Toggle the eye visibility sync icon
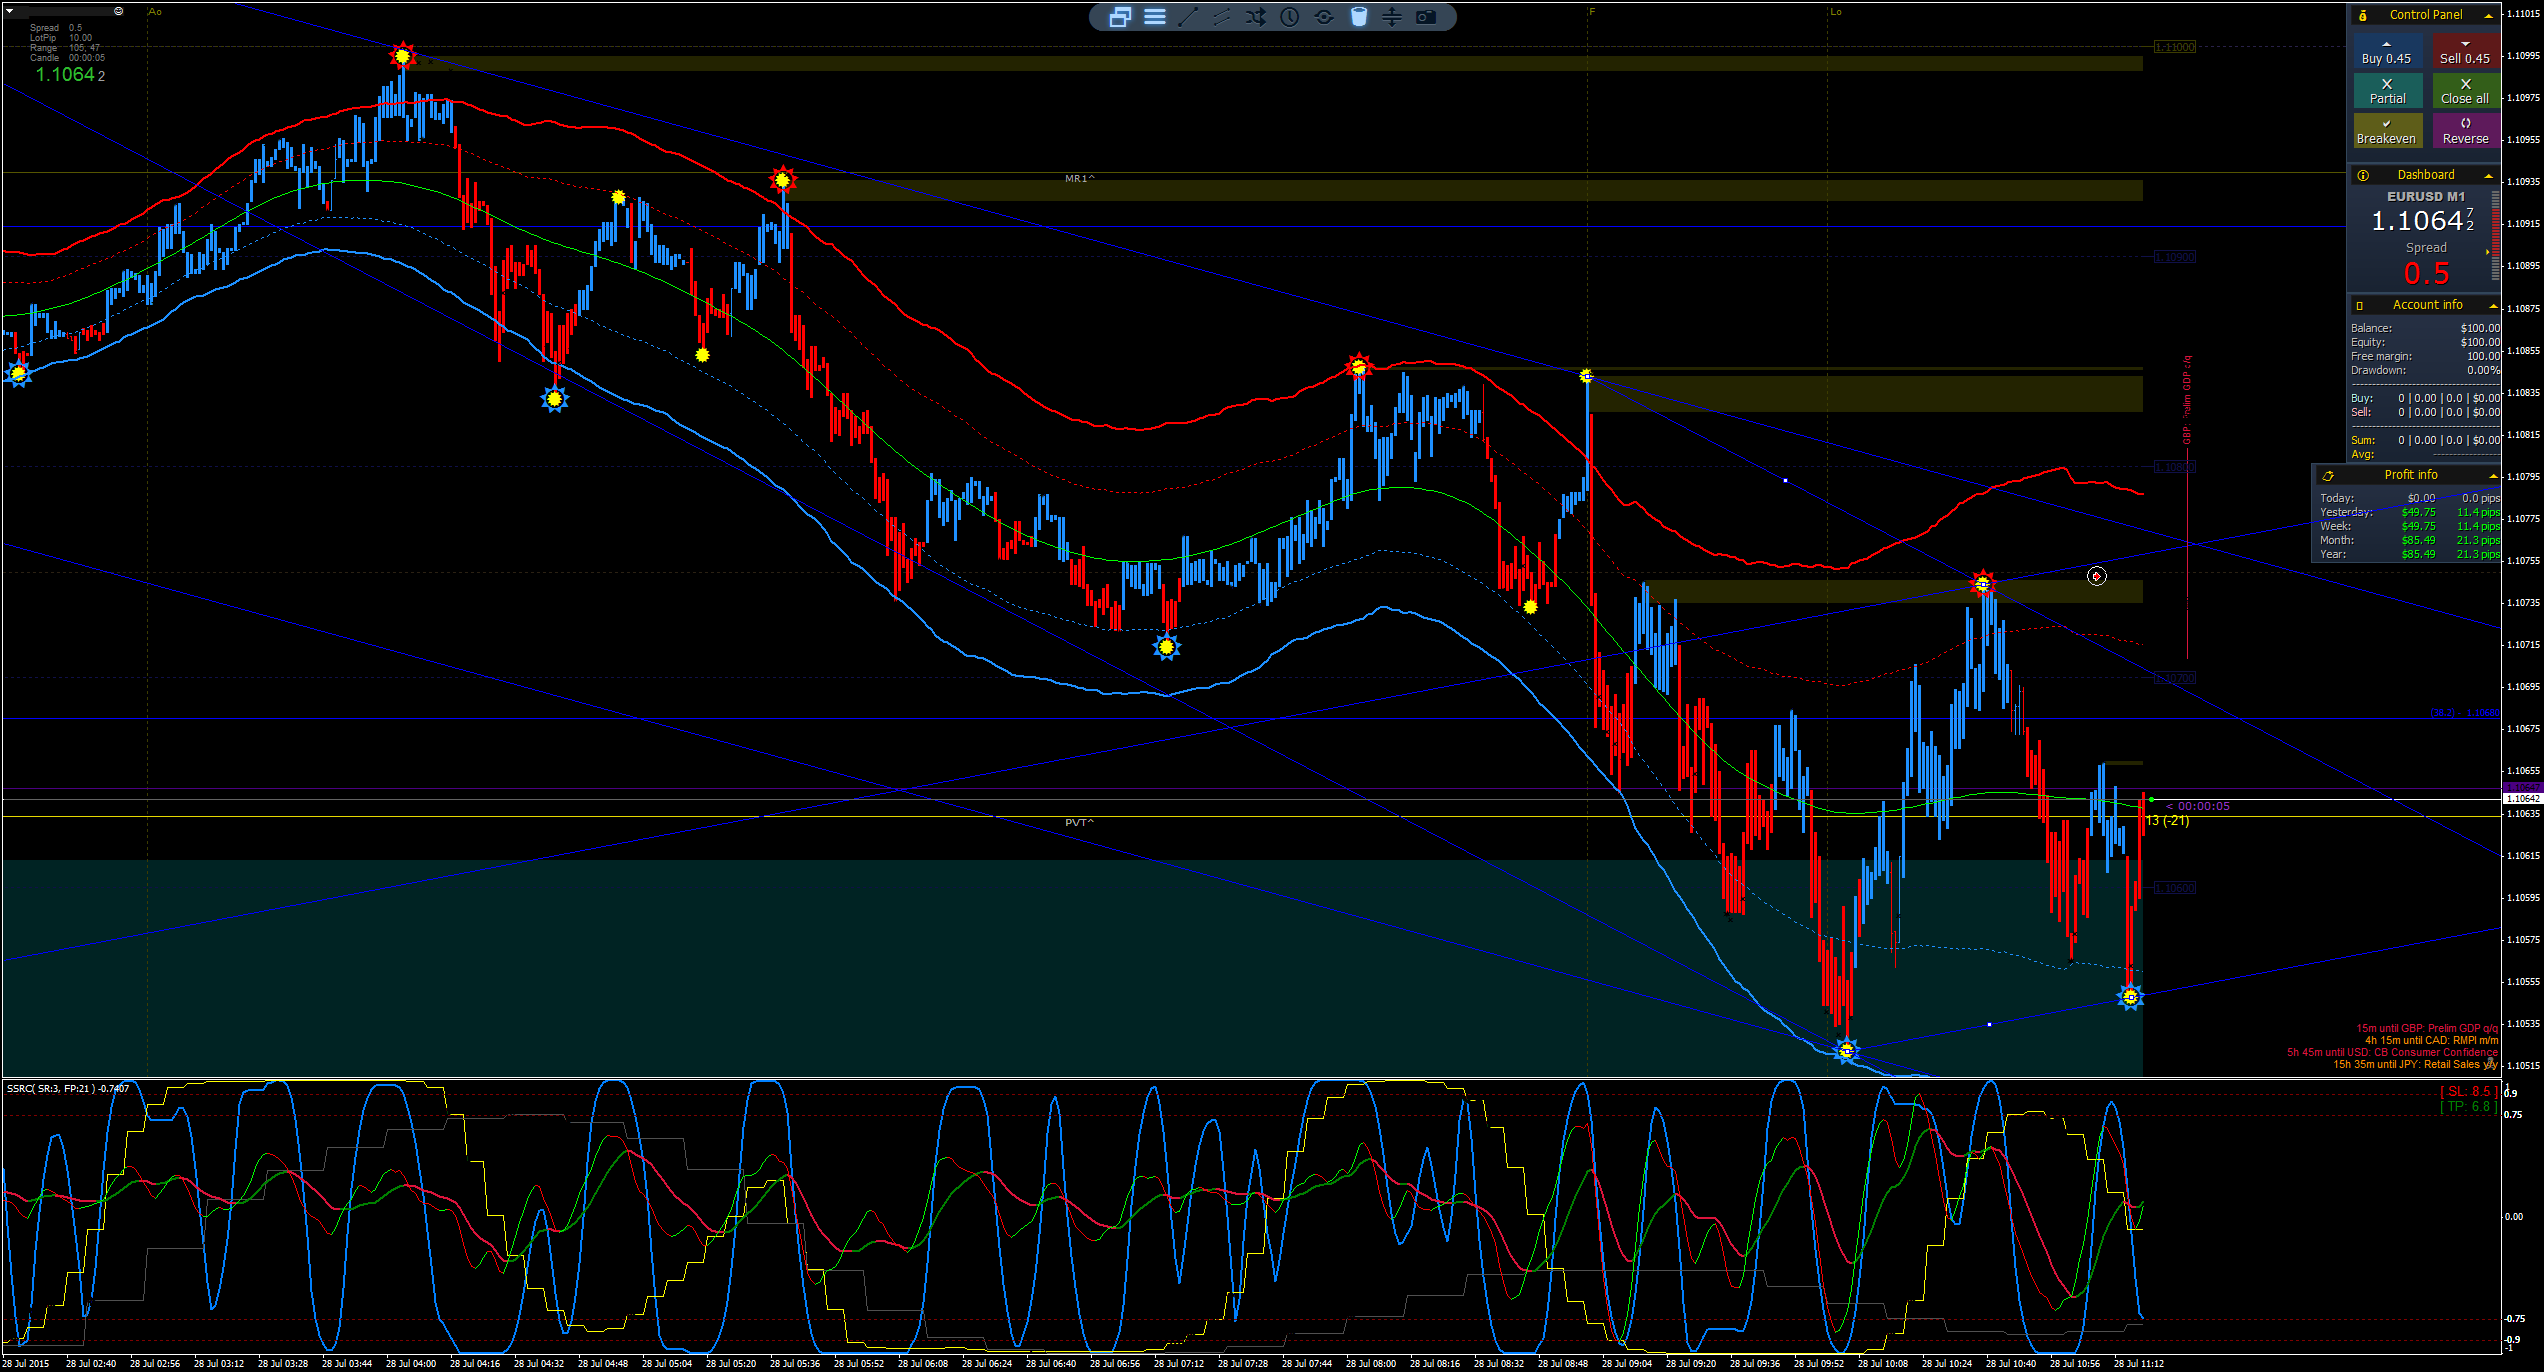The height and width of the screenshot is (1372, 2544). point(1324,17)
